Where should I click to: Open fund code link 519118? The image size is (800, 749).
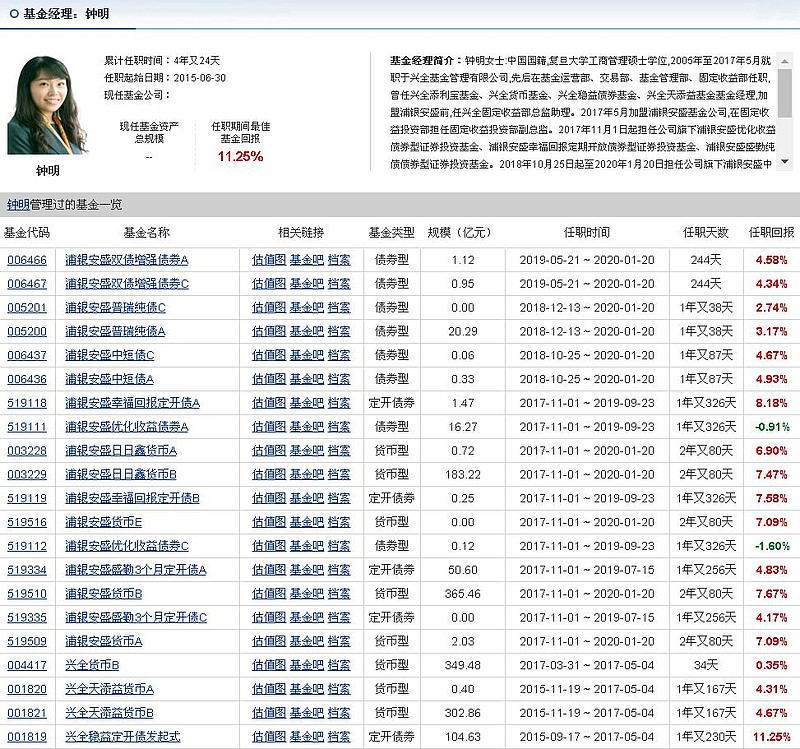point(27,403)
